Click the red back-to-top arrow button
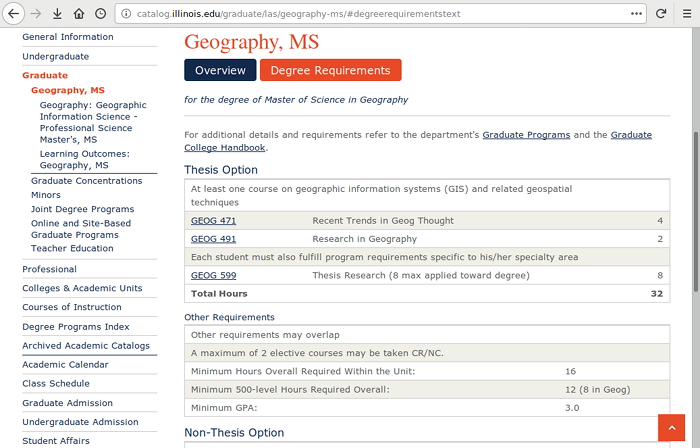 (x=671, y=427)
